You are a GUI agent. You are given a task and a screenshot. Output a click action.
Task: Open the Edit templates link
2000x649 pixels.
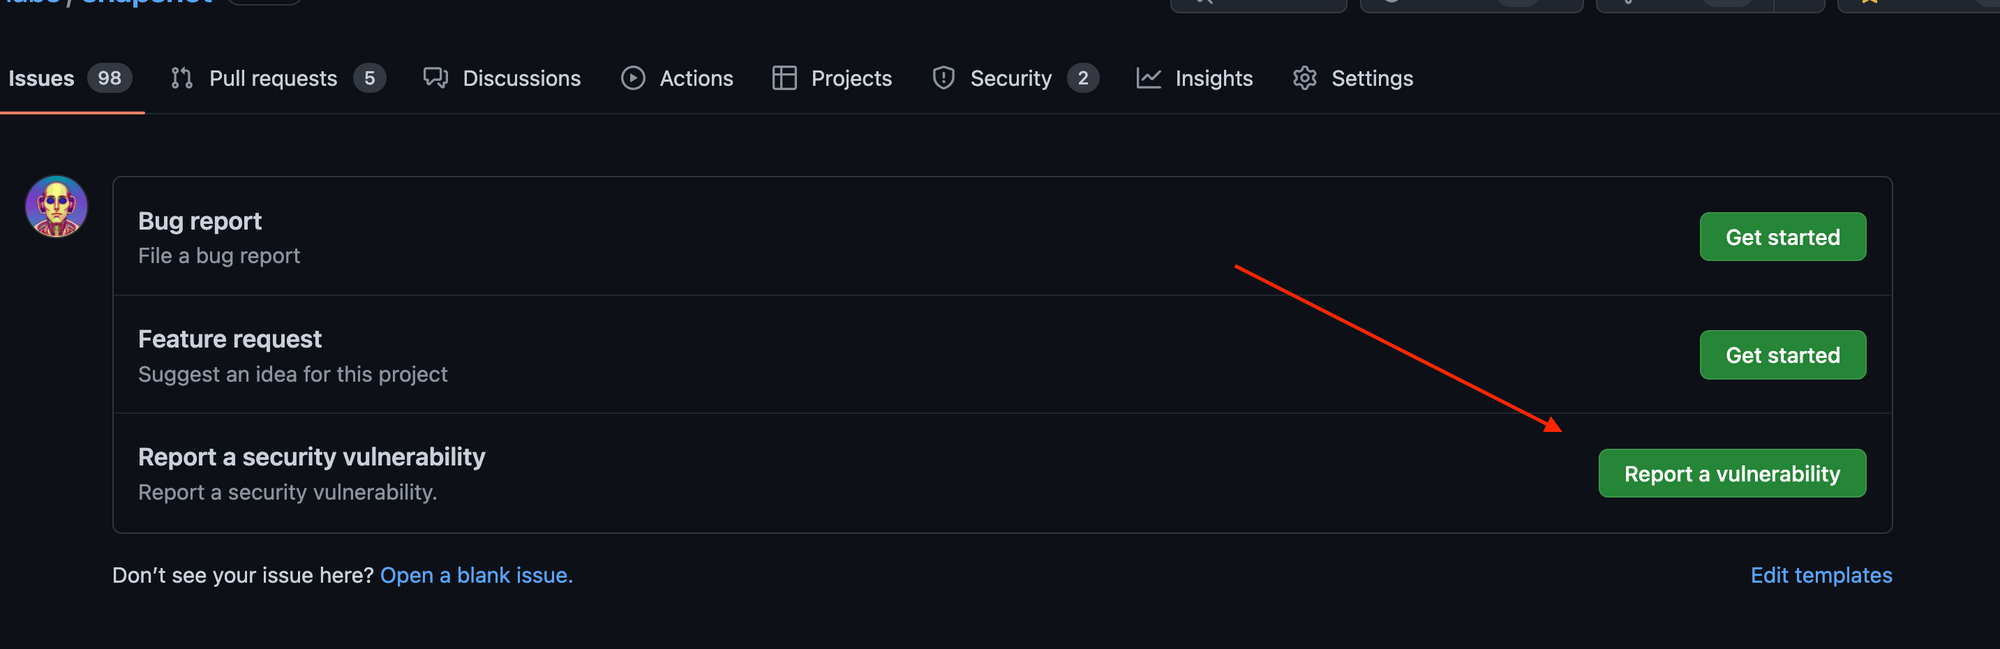pyautogui.click(x=1821, y=575)
